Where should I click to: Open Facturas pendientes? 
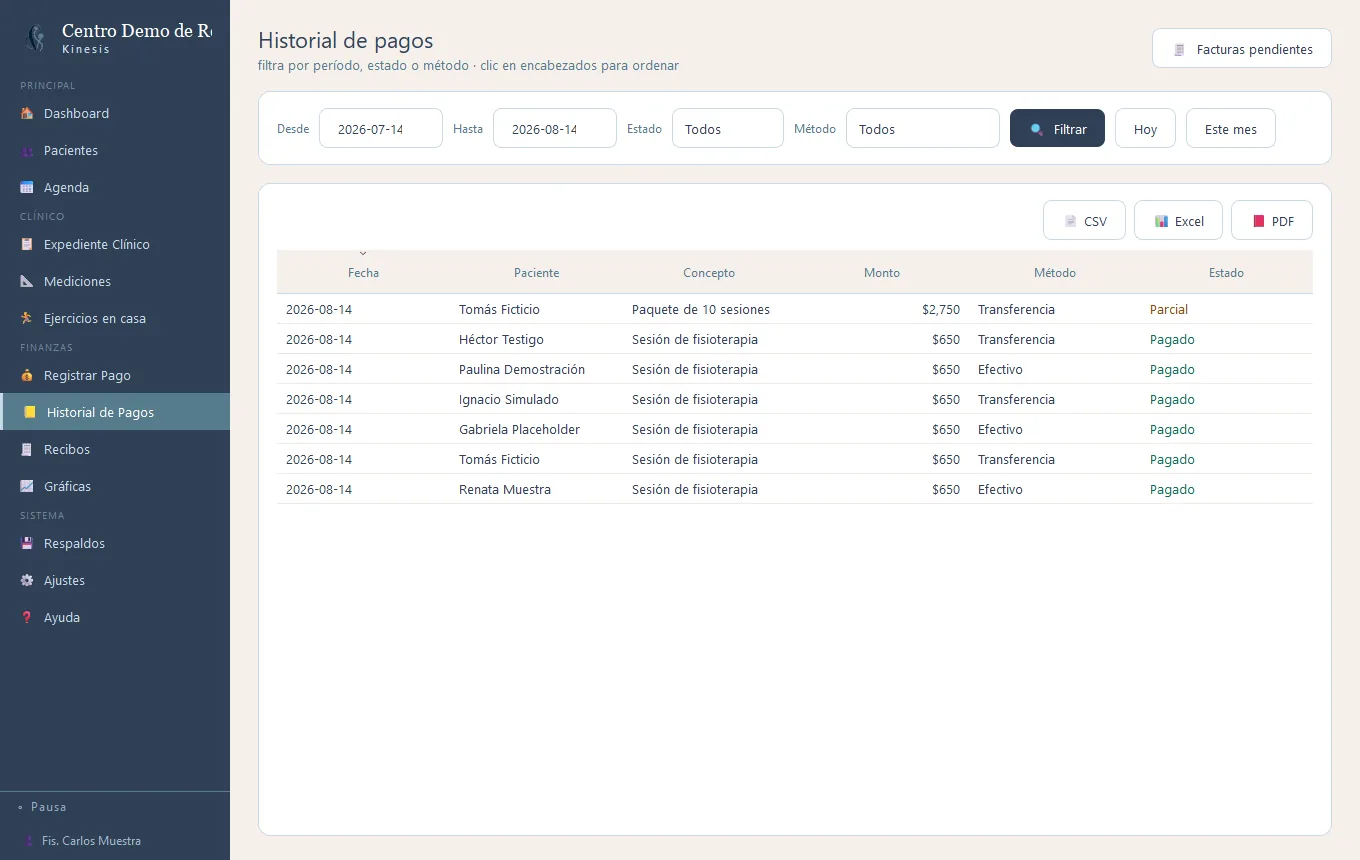click(1242, 48)
